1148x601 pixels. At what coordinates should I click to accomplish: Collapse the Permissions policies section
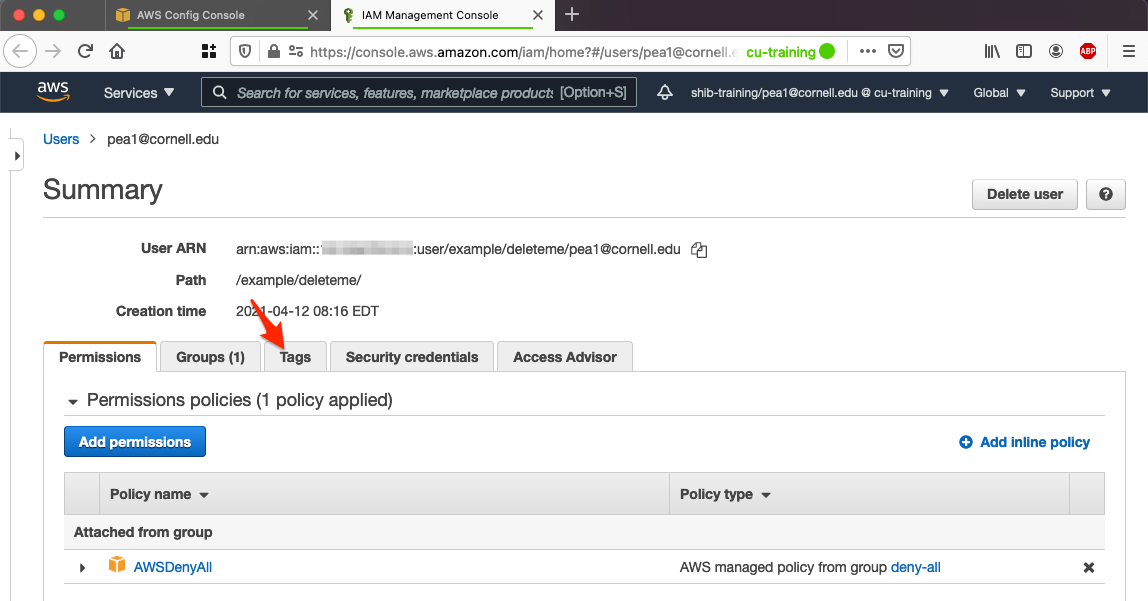(x=72, y=401)
